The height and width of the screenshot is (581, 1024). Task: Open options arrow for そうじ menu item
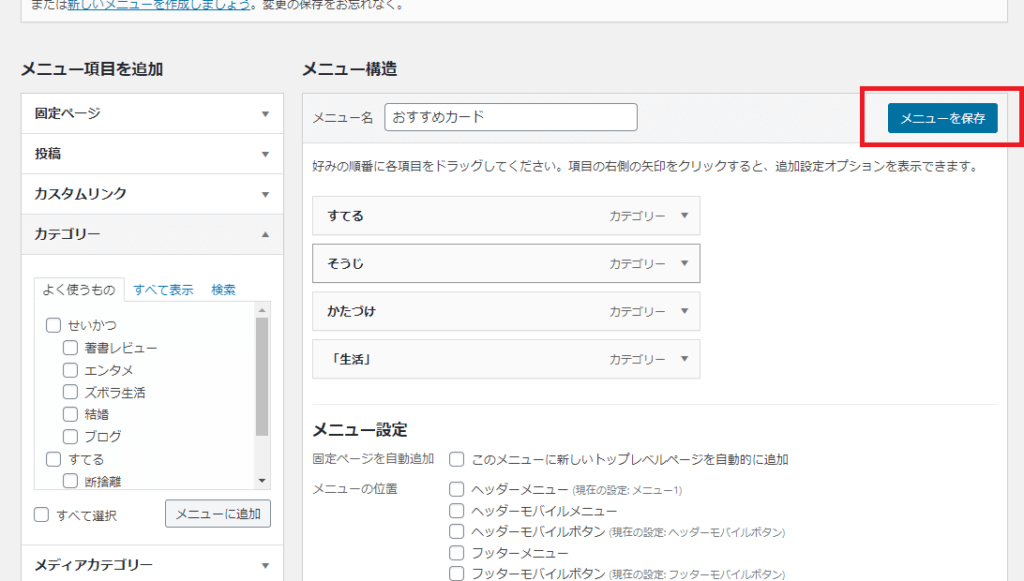click(684, 263)
